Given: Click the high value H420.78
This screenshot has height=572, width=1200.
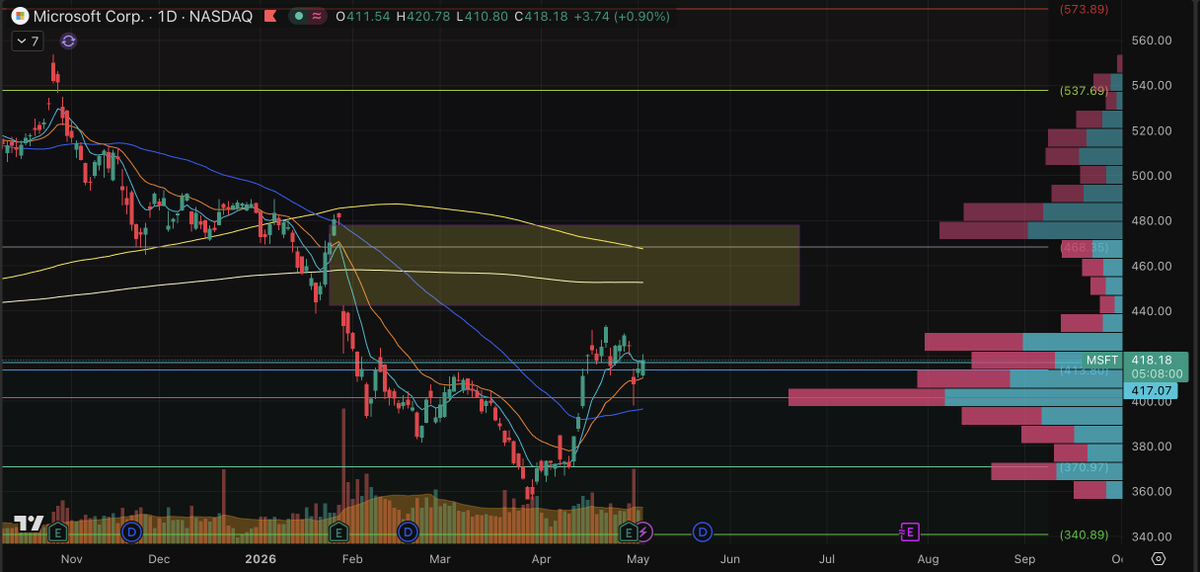Looking at the screenshot, I should point(423,17).
